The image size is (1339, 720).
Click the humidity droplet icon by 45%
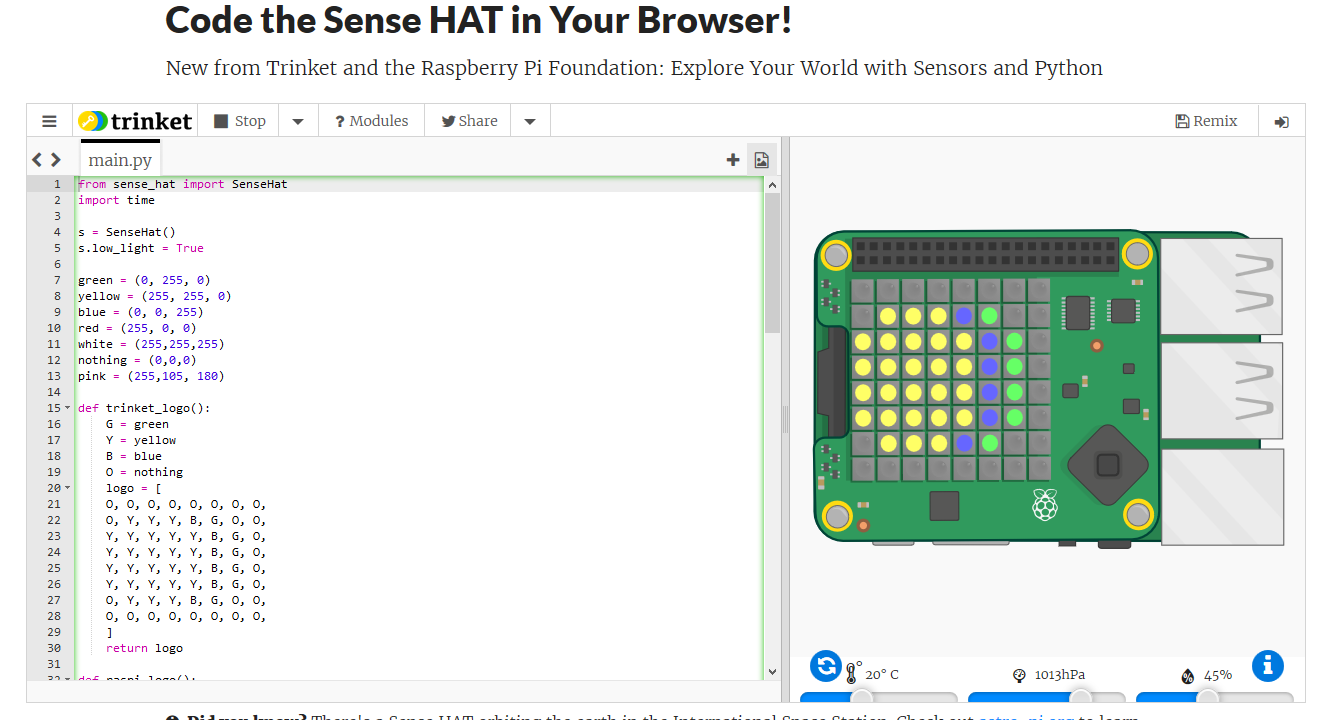[1187, 676]
